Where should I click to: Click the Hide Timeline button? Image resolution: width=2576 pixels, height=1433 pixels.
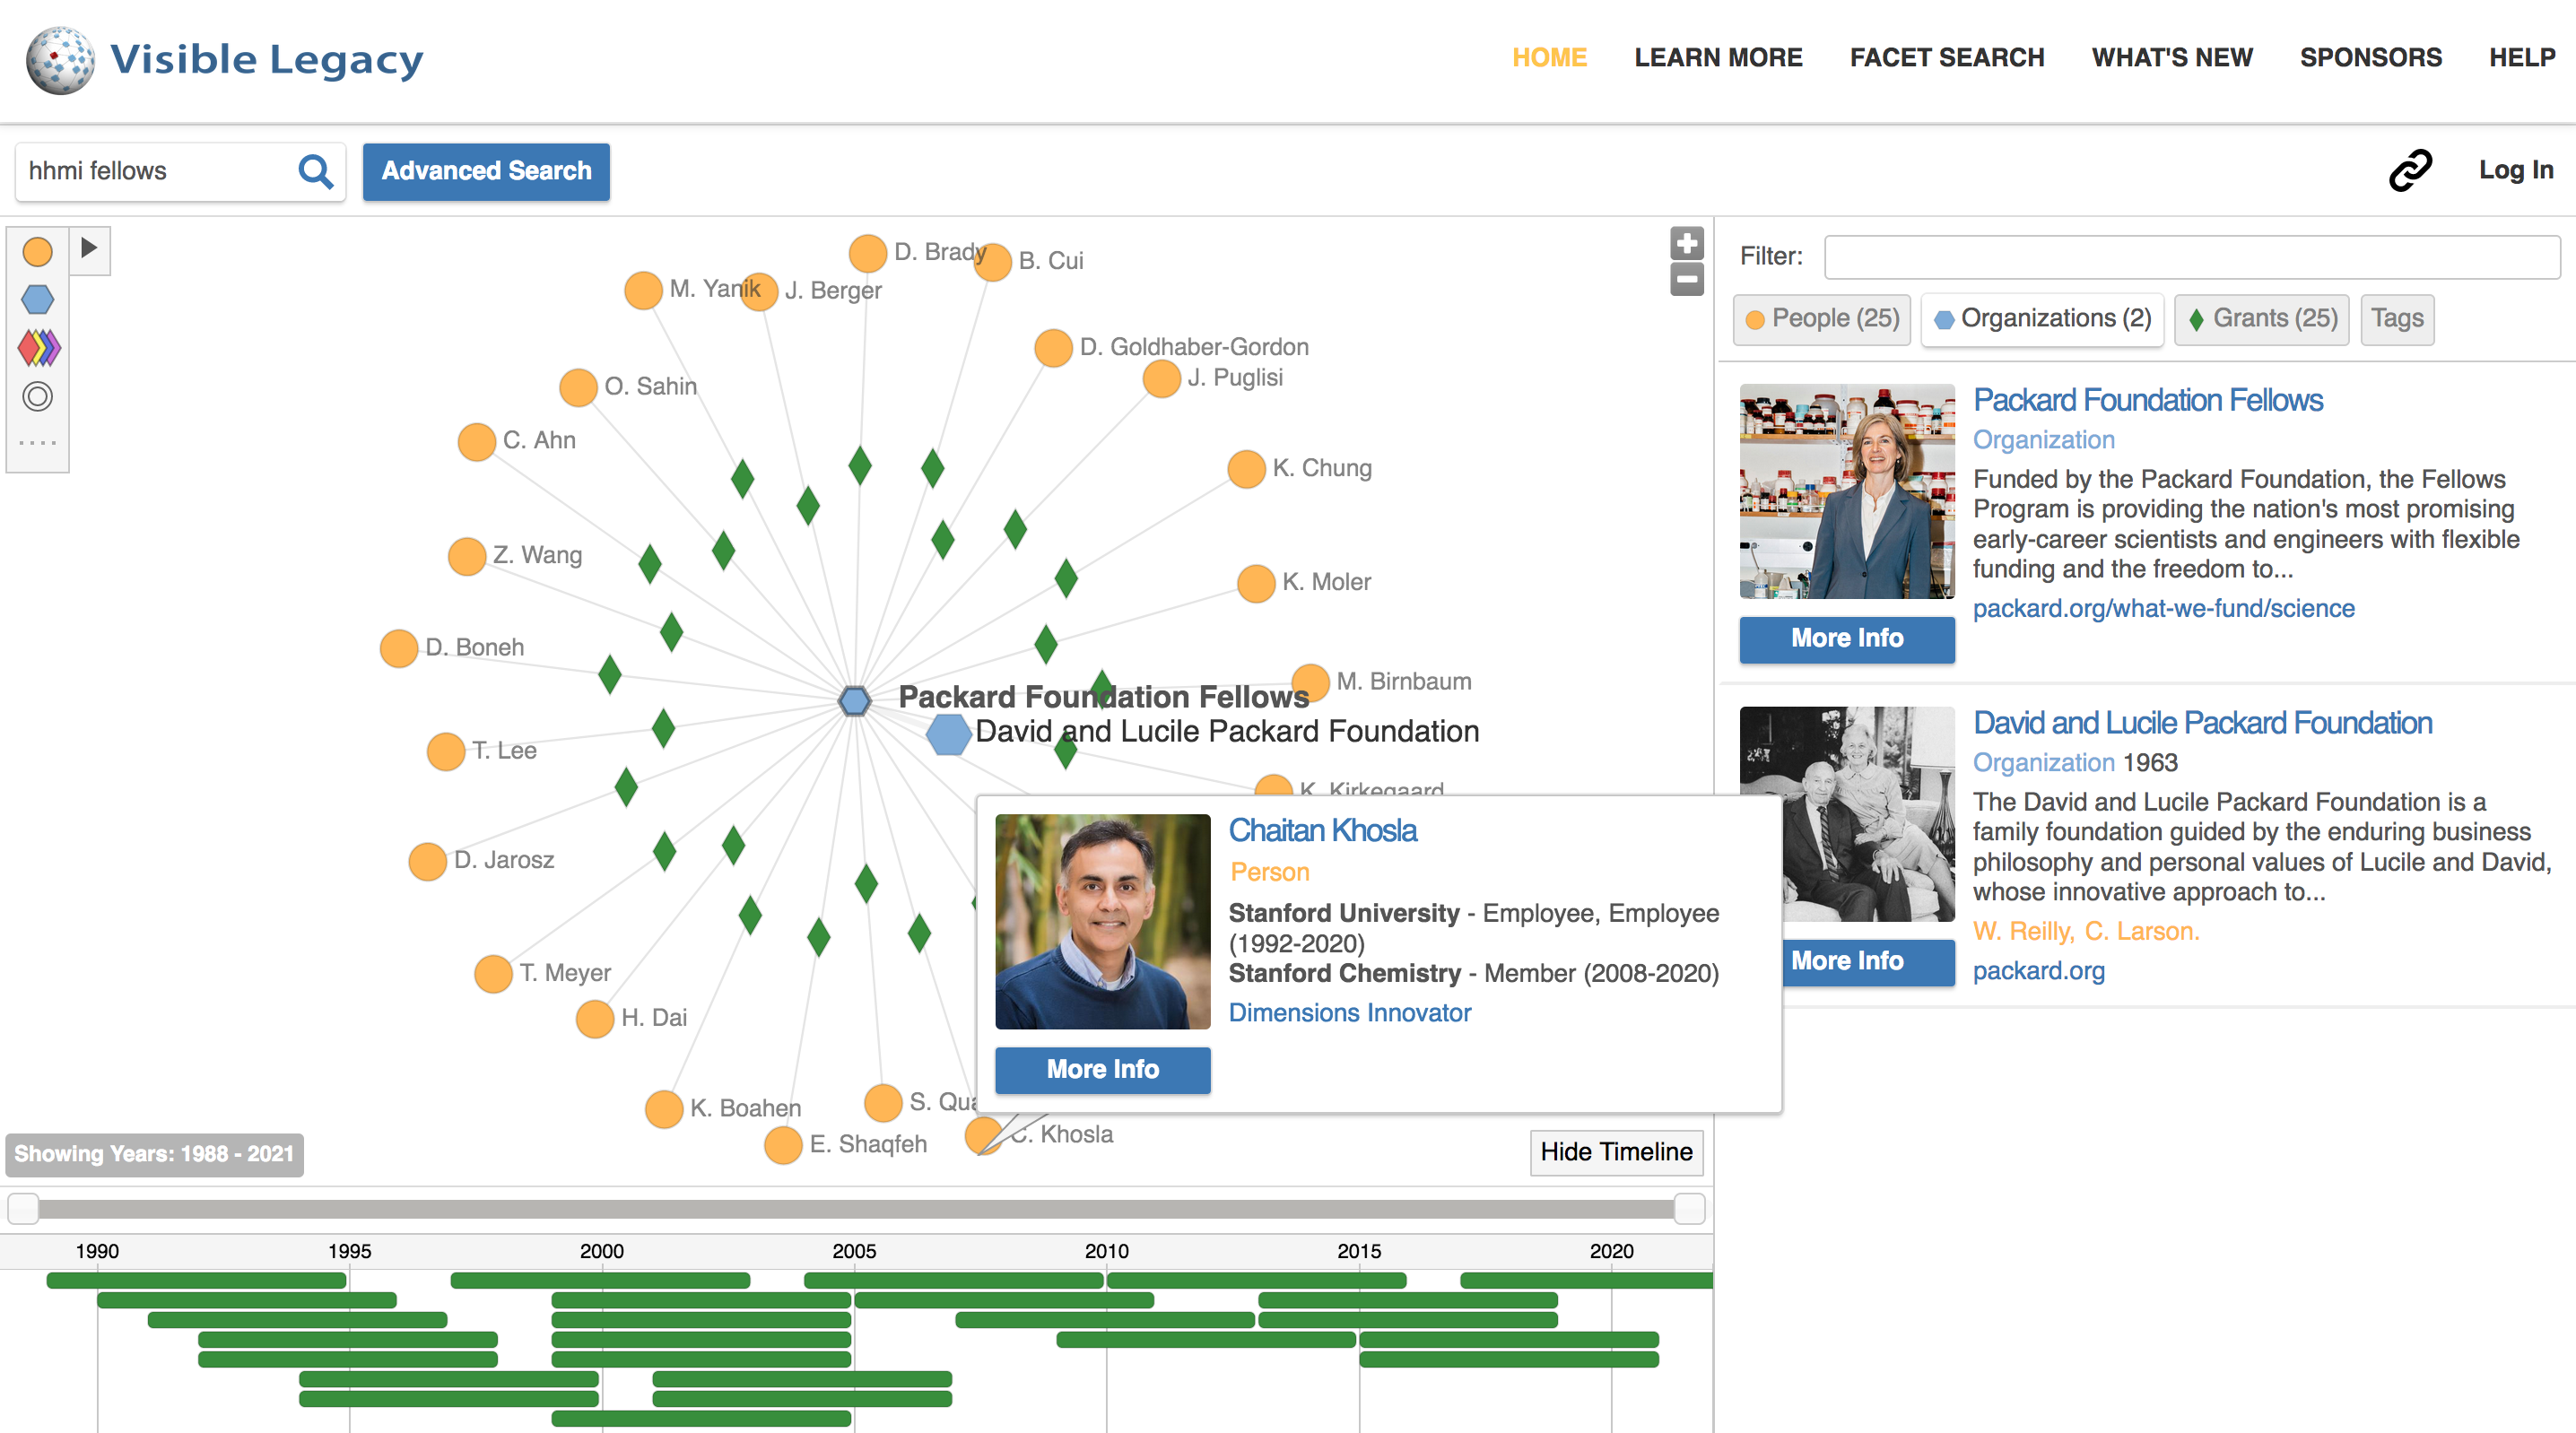pos(1616,1152)
